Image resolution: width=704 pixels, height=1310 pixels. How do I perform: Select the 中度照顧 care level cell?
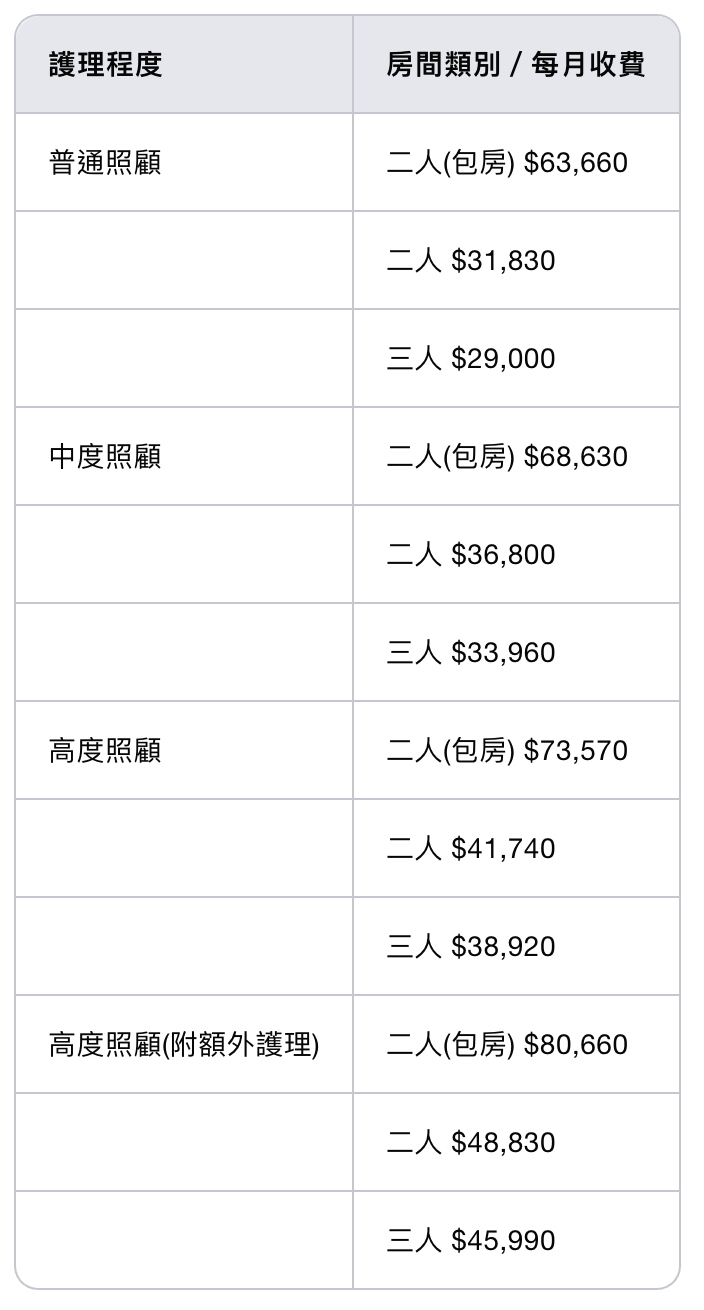coord(105,457)
